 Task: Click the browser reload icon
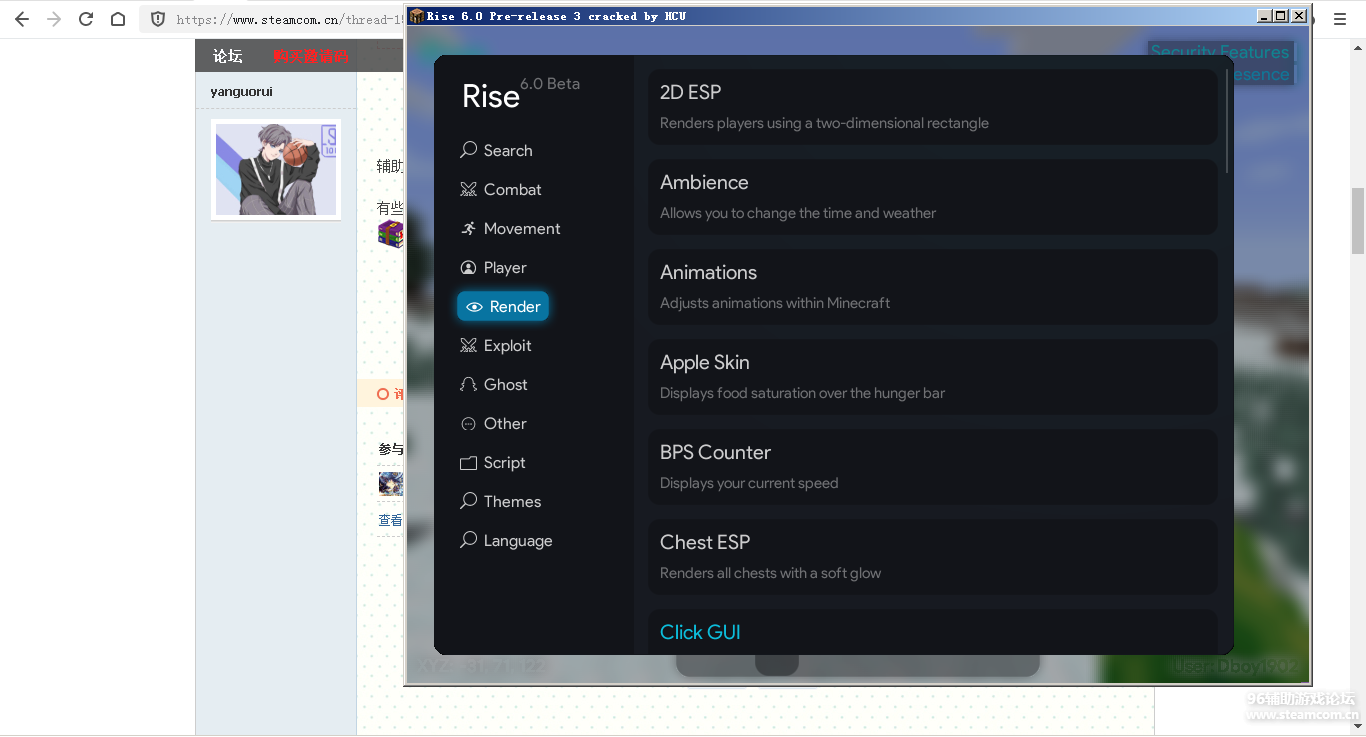pyautogui.click(x=86, y=19)
